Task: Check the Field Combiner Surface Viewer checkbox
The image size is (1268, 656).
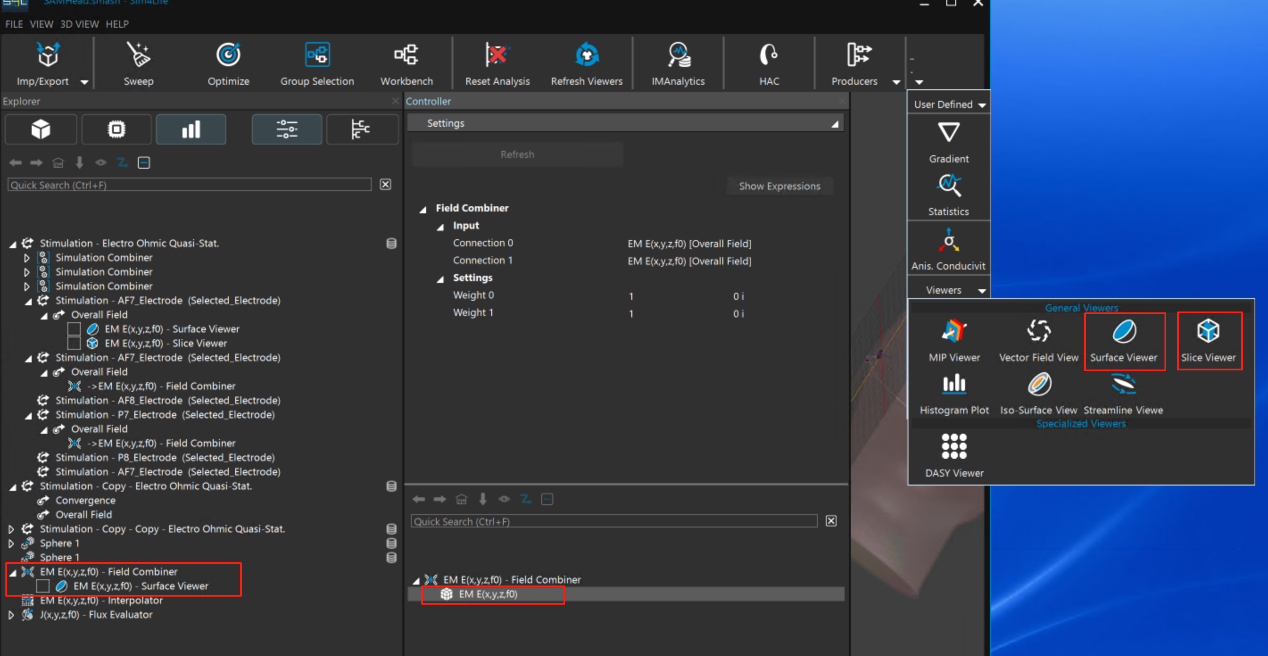Action: (43, 586)
